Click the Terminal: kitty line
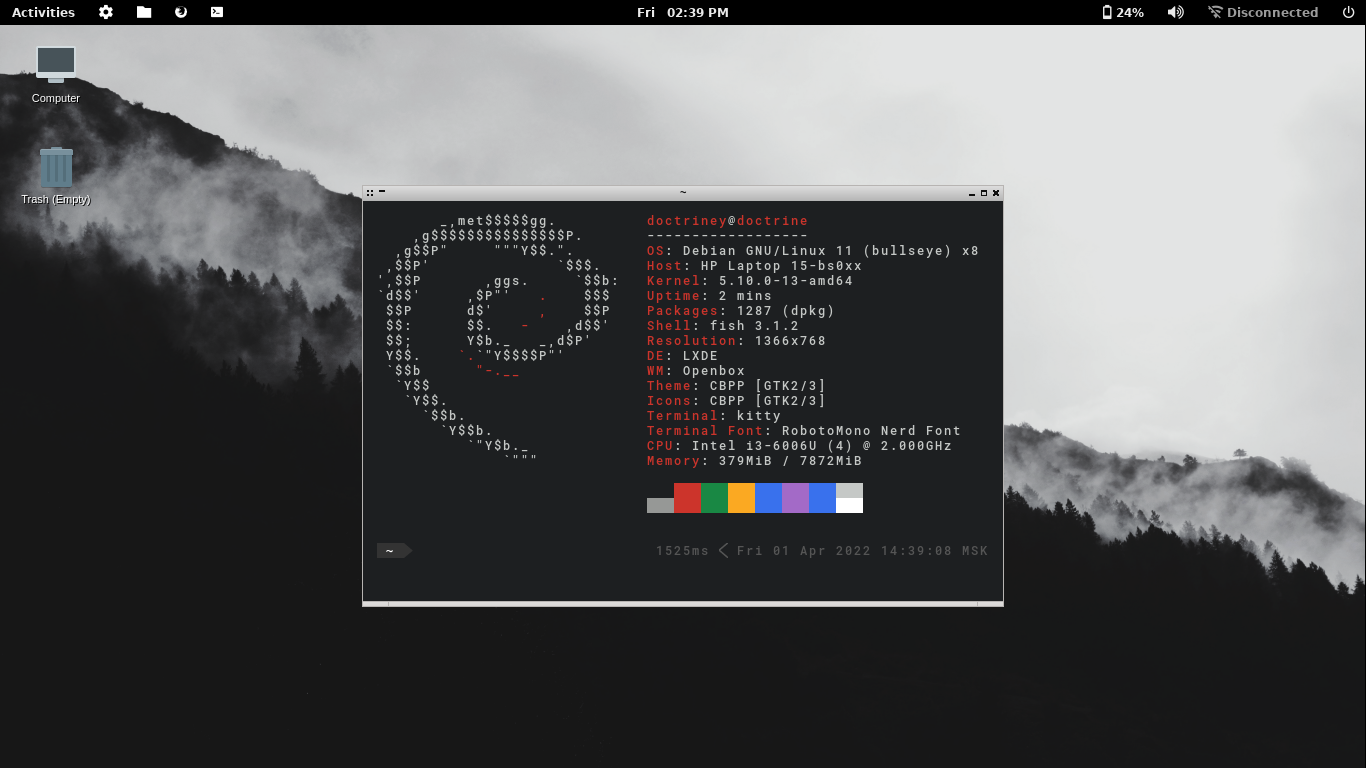1366x768 pixels. [714, 416]
